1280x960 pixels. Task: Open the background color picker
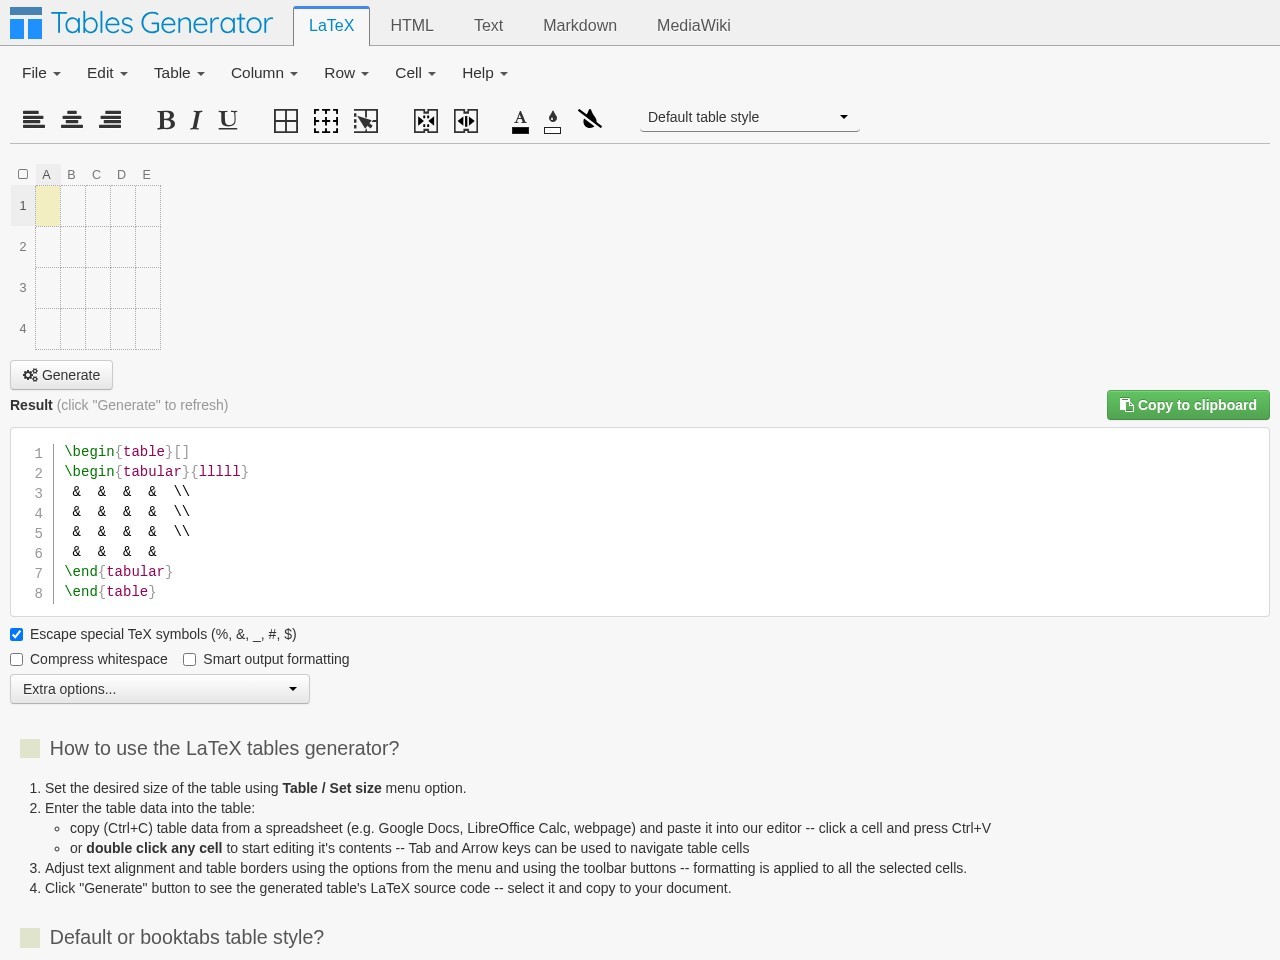552,121
